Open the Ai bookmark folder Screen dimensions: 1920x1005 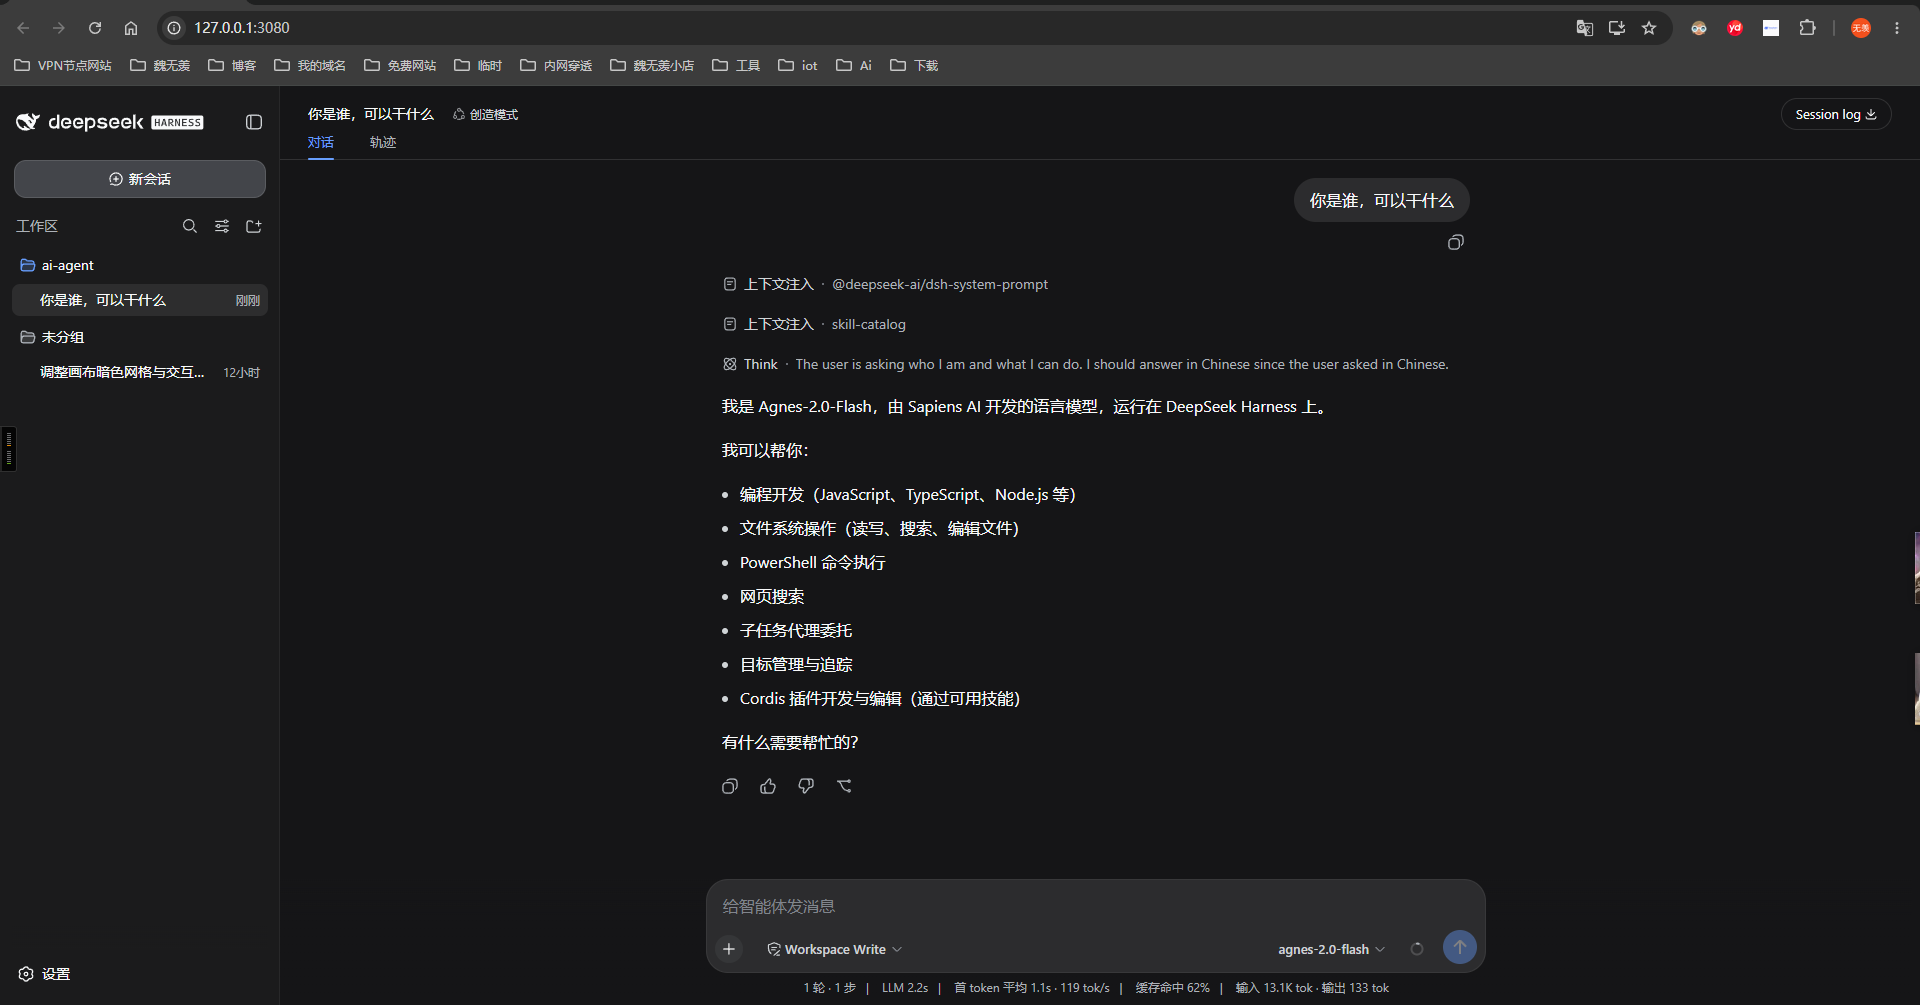(x=854, y=65)
